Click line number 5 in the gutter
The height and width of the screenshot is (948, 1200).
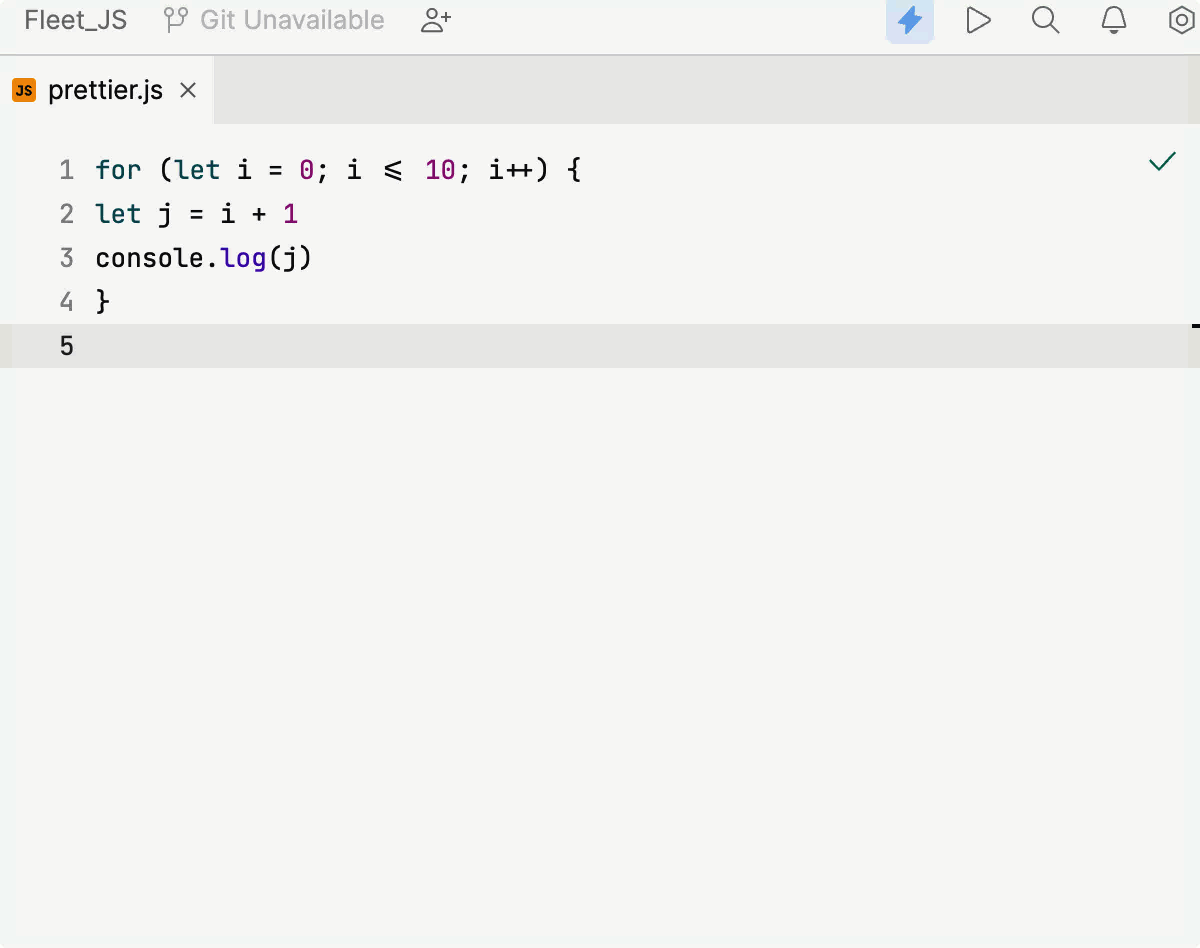pos(66,345)
